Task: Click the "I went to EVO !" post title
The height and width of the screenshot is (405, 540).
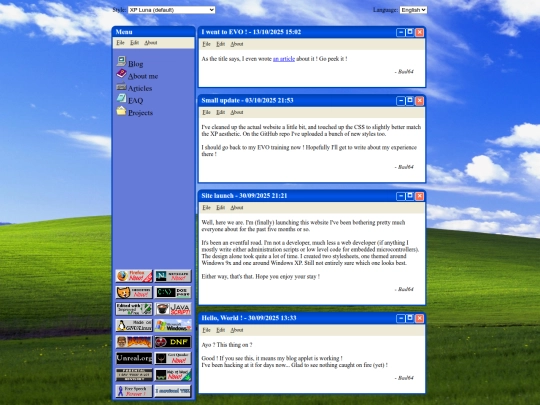Action: [224, 32]
